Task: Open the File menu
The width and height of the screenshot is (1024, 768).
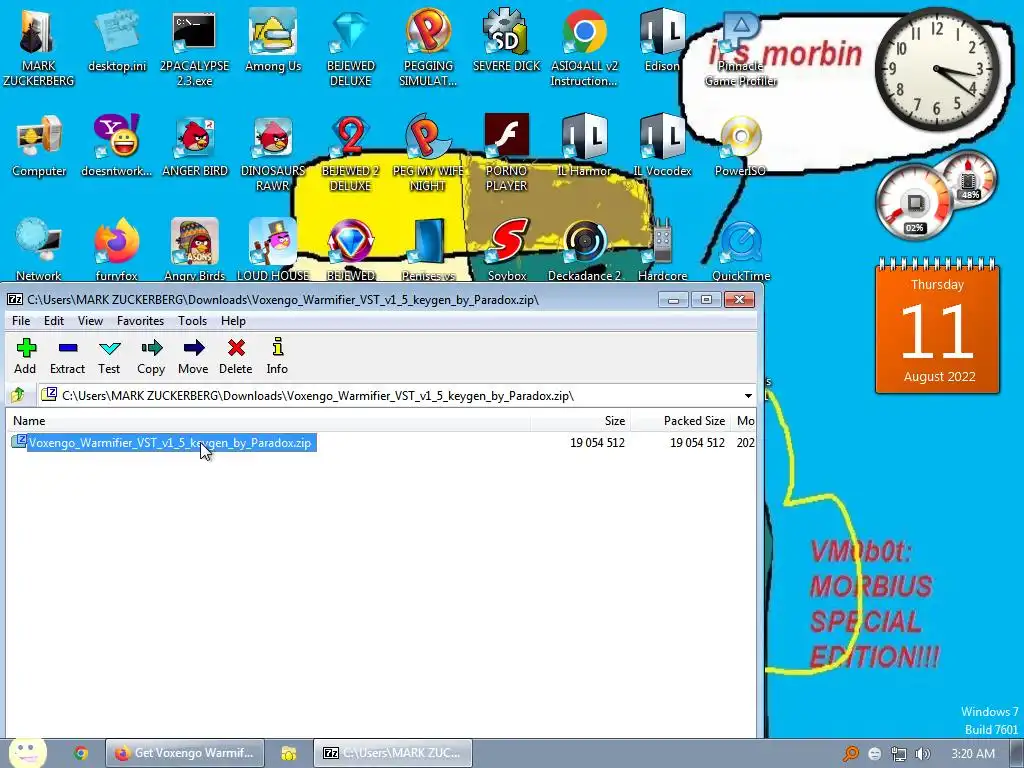Action: click(21, 321)
